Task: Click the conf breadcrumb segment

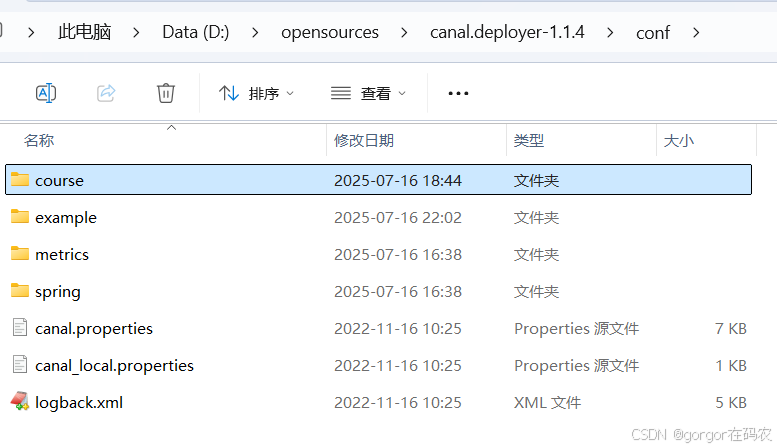Action: (653, 33)
